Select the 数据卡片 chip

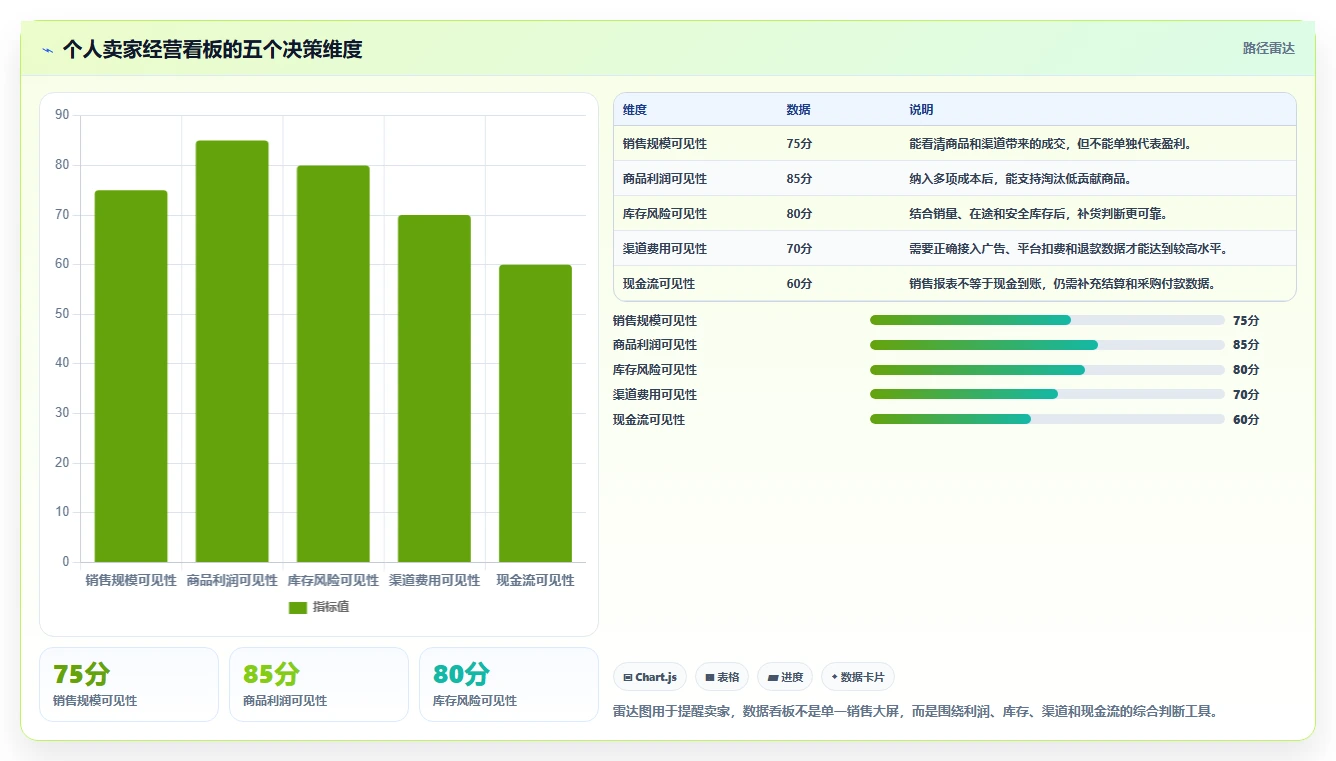tap(858, 677)
